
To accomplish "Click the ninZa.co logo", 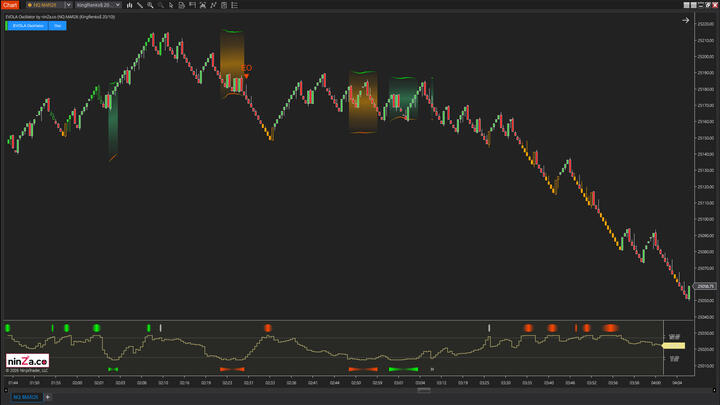I will click(x=27, y=362).
